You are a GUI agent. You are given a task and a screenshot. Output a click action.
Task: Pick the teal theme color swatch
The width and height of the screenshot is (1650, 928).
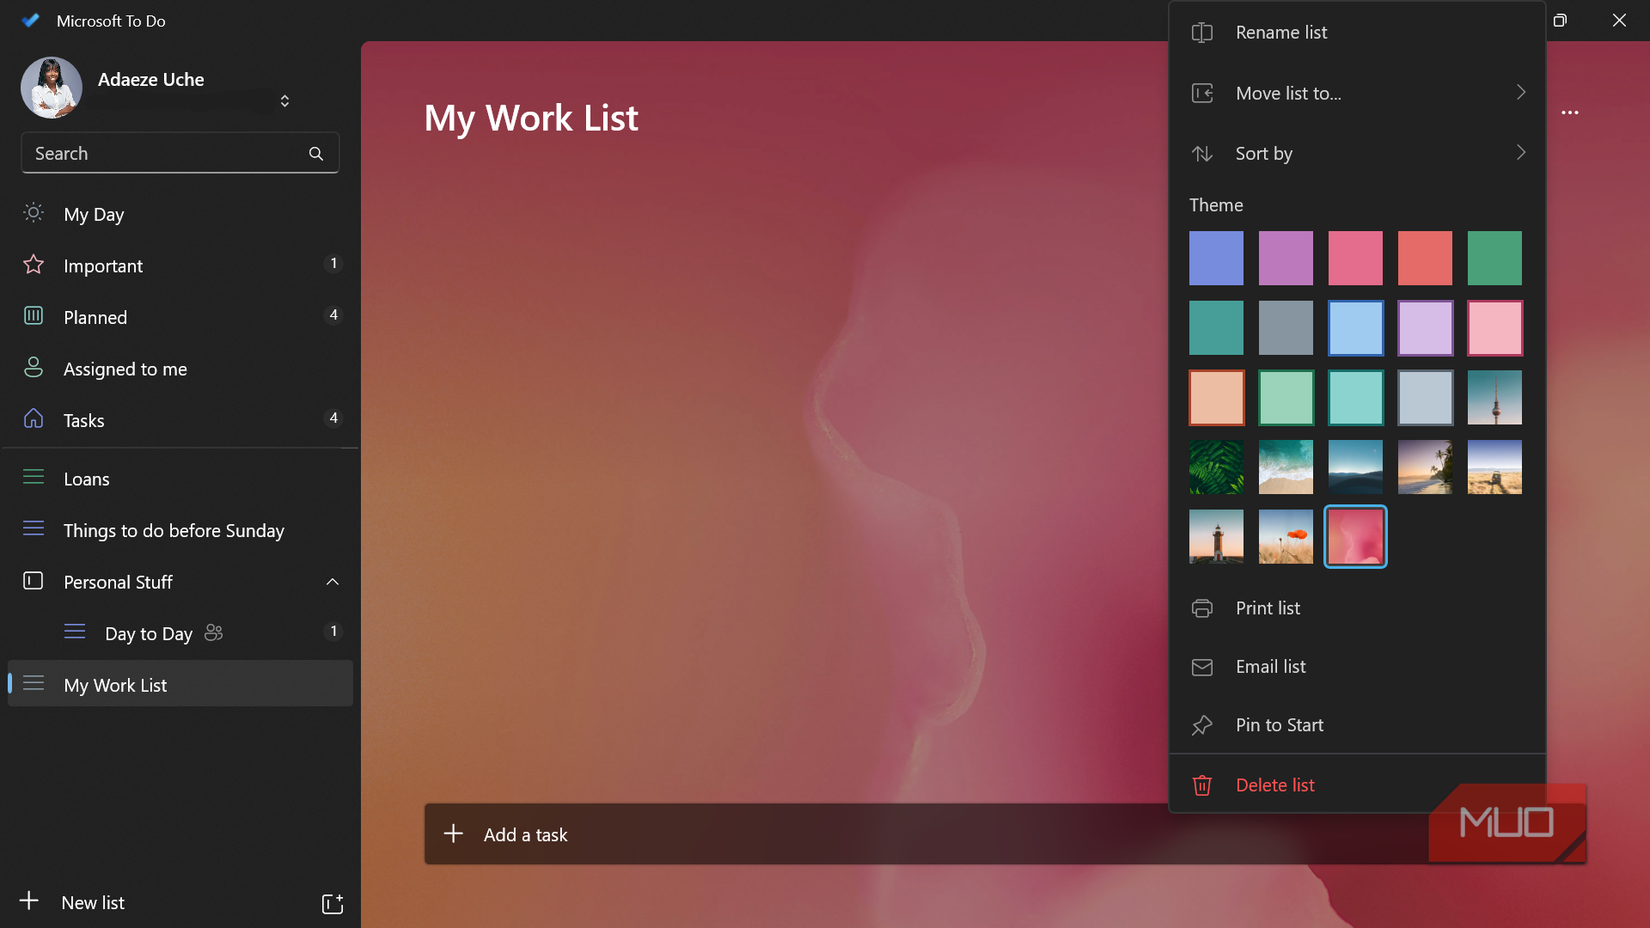click(1216, 328)
